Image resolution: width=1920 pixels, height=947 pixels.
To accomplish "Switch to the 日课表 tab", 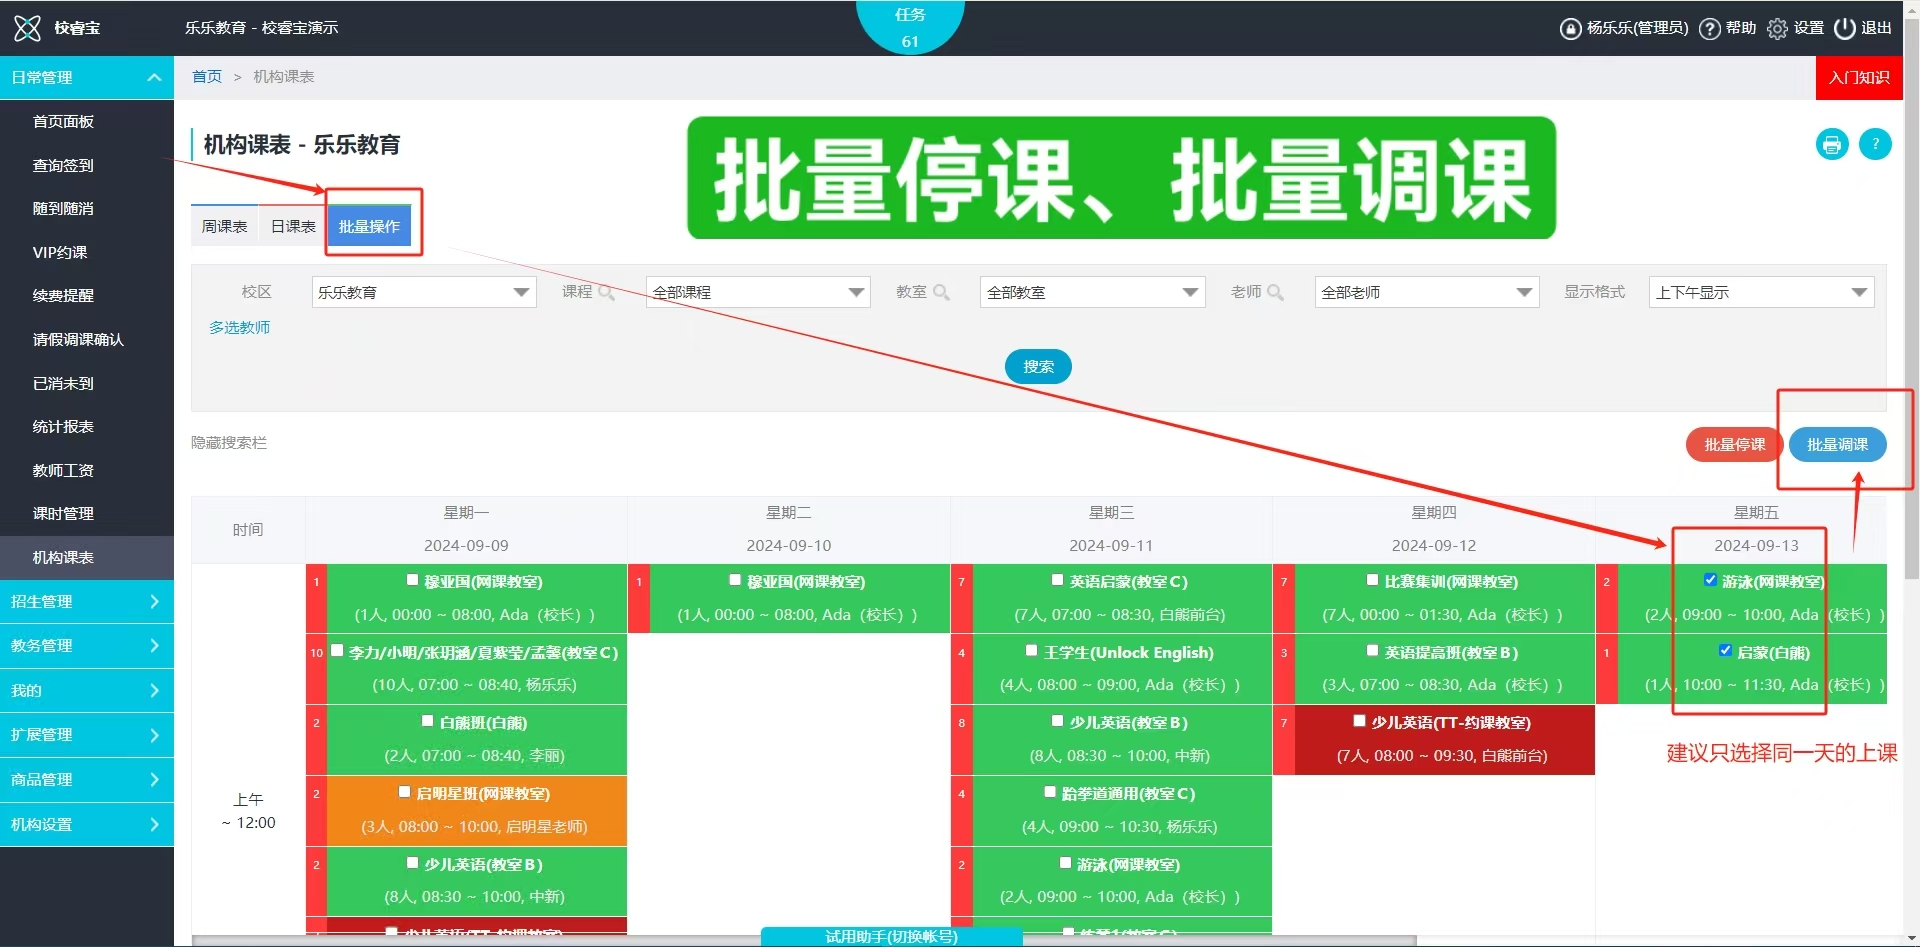I will [x=293, y=227].
